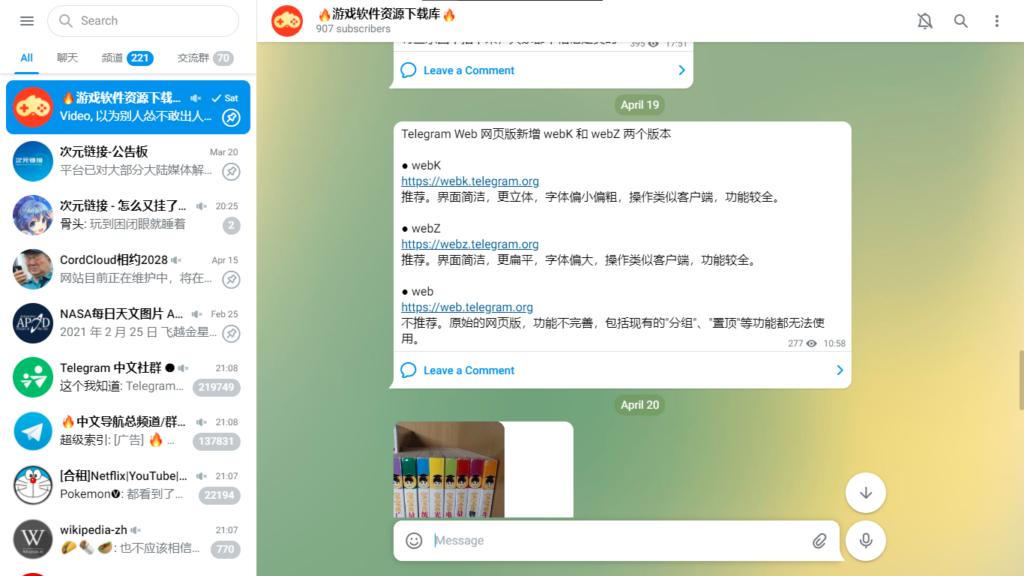
Task: Leave a Comment on the top message
Action: pyautogui.click(x=468, y=71)
